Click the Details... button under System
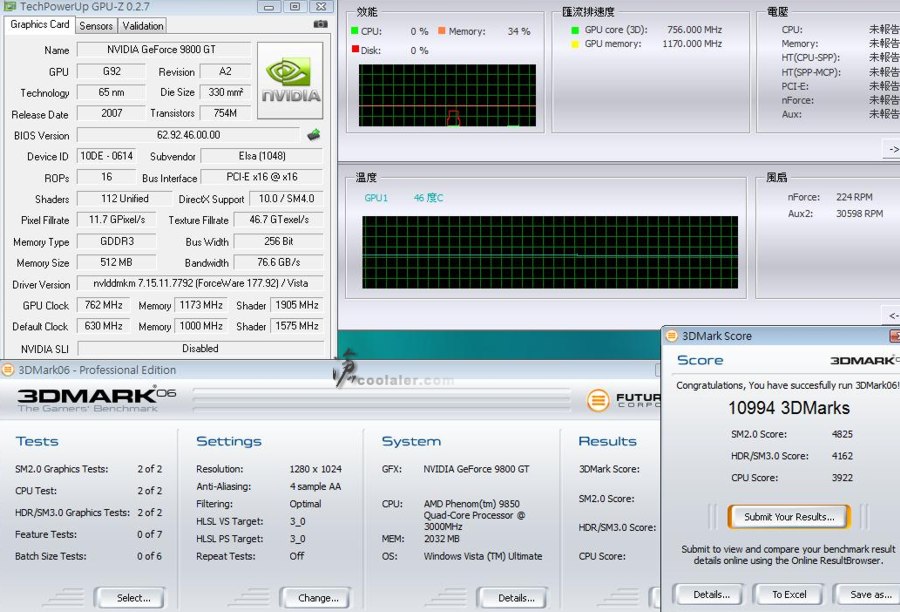900x612 pixels. tap(512, 598)
